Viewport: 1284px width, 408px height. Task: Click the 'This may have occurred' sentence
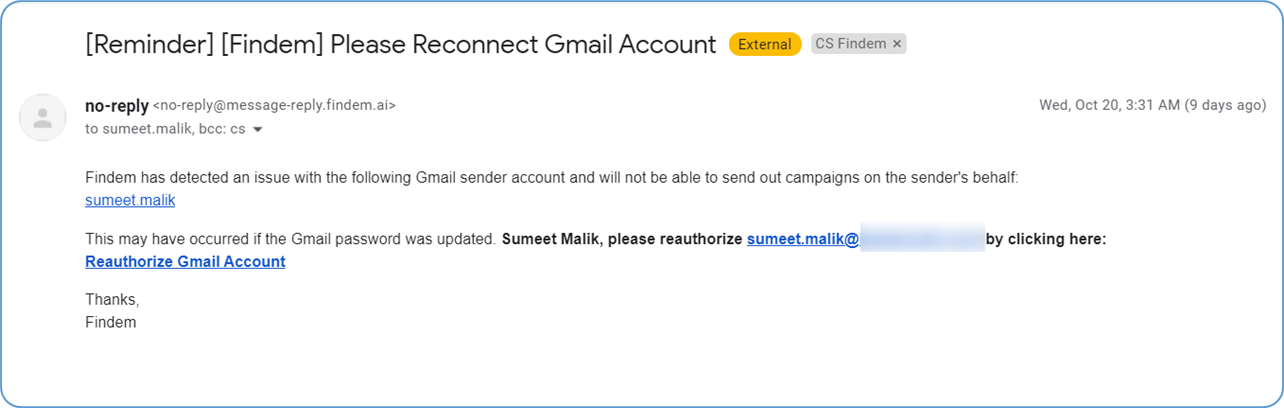[290, 239]
